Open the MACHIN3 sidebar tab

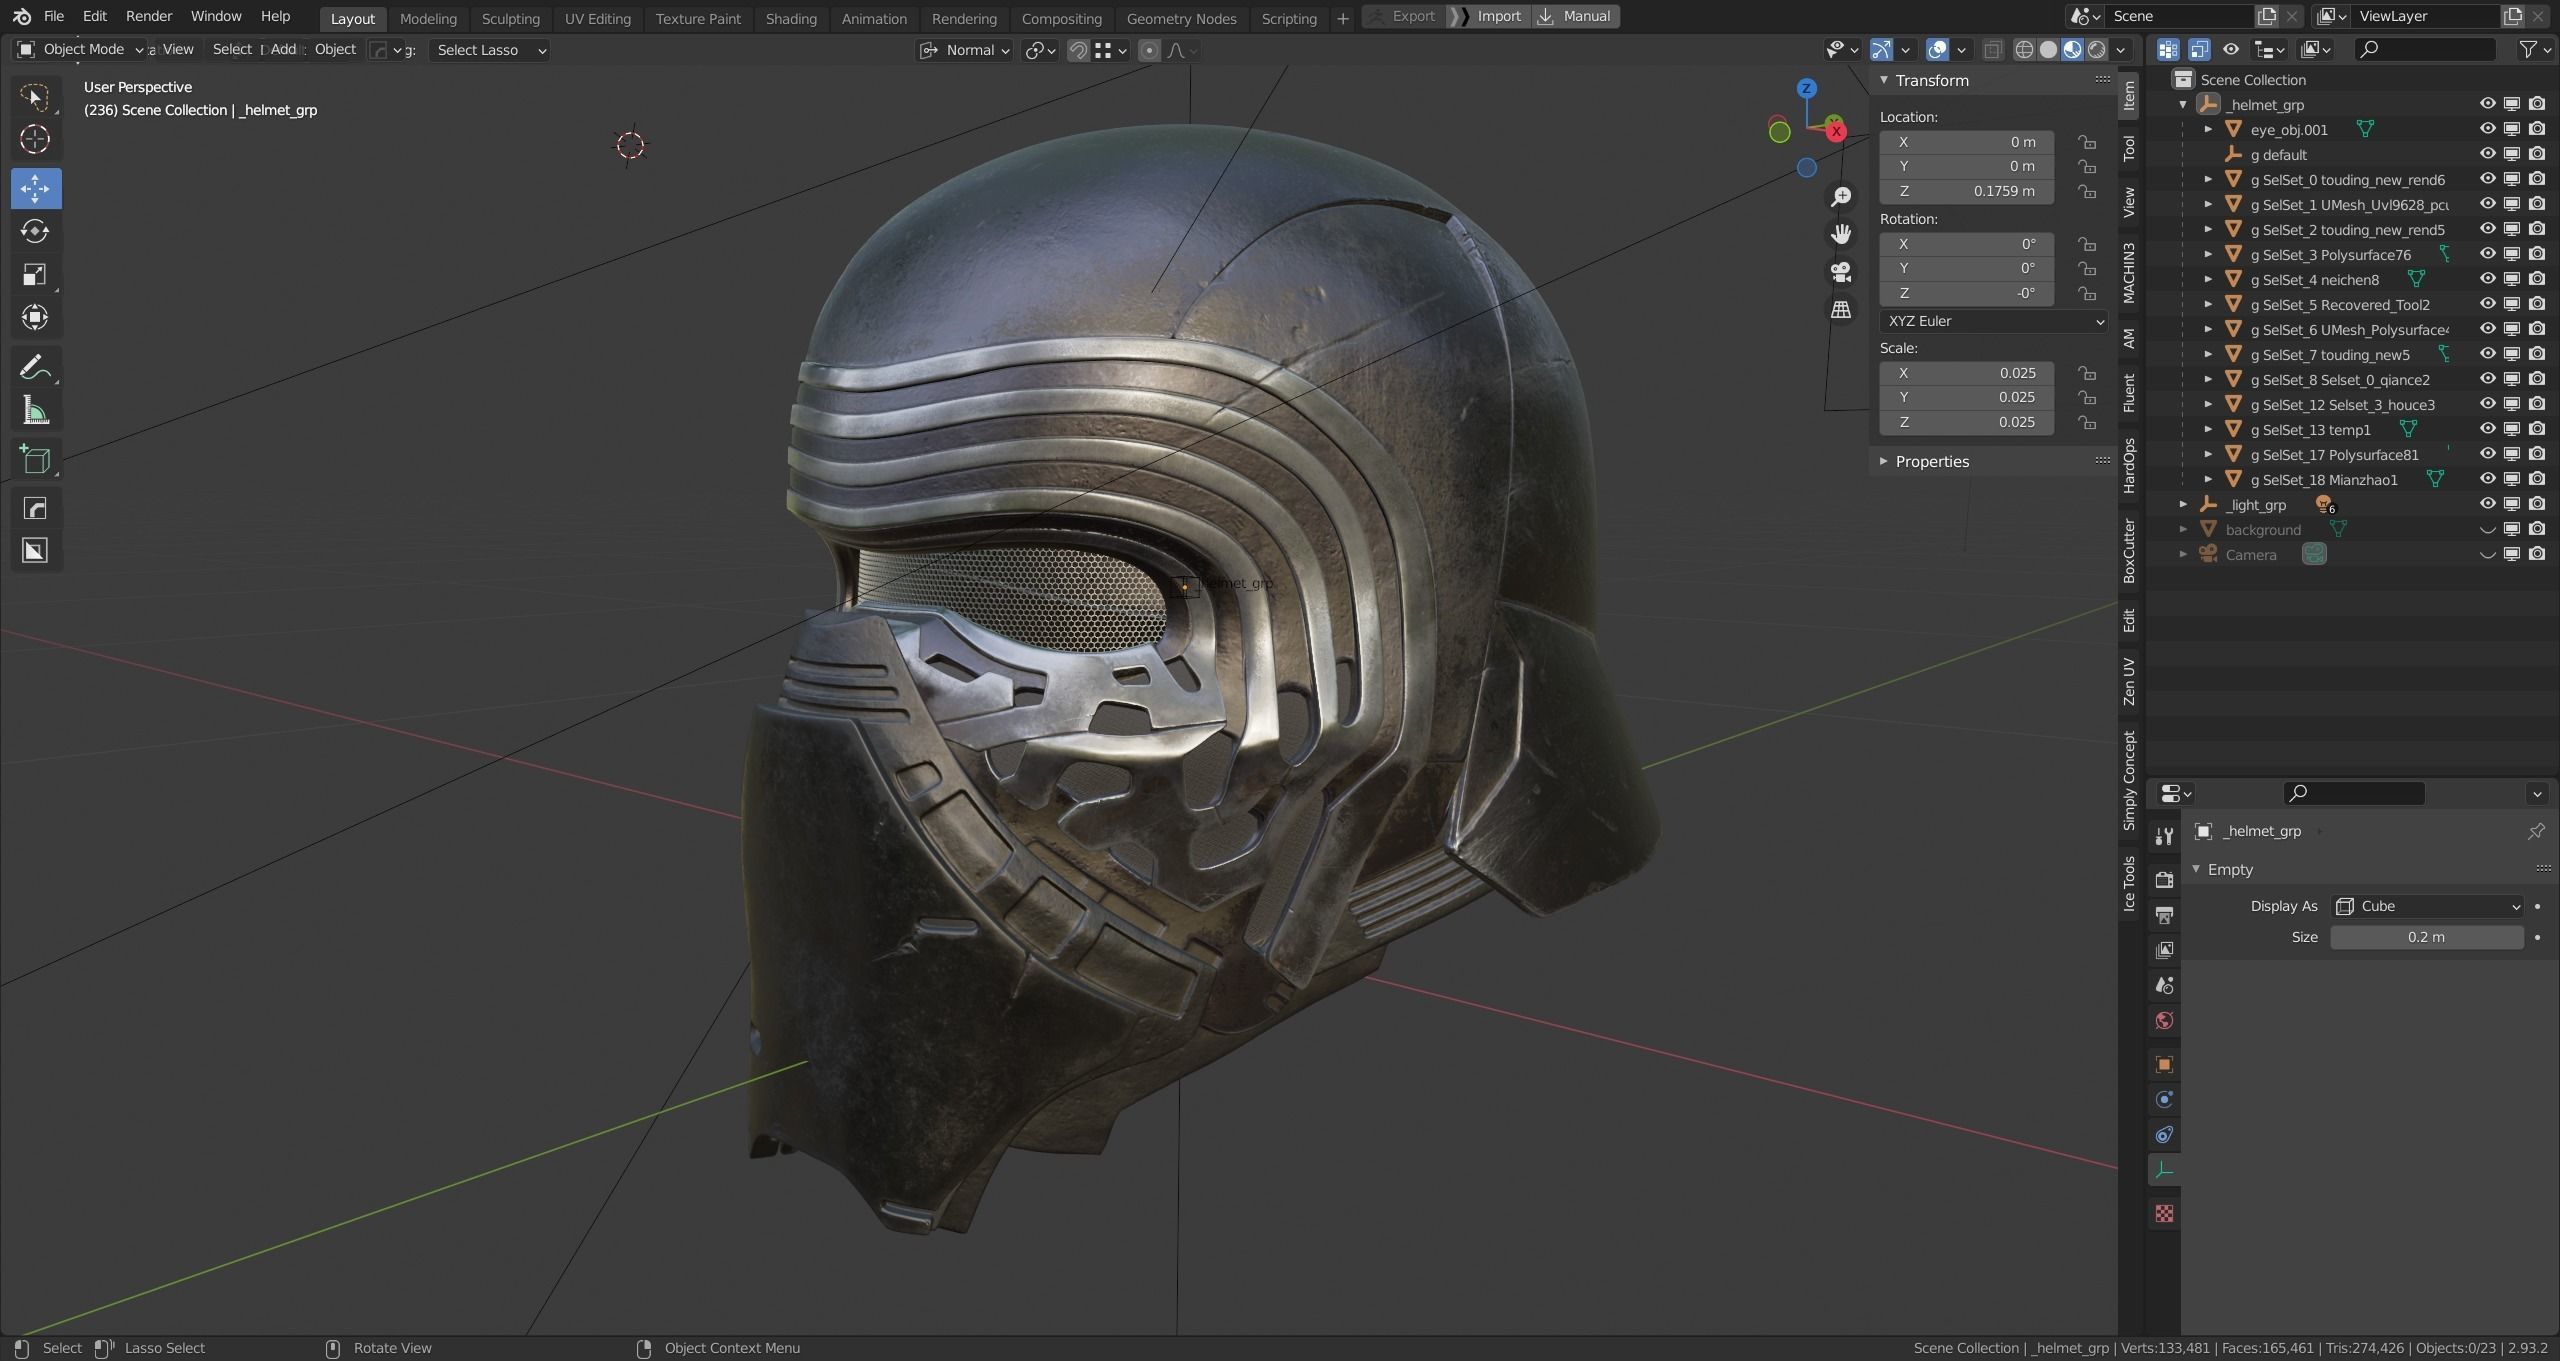click(x=2129, y=272)
